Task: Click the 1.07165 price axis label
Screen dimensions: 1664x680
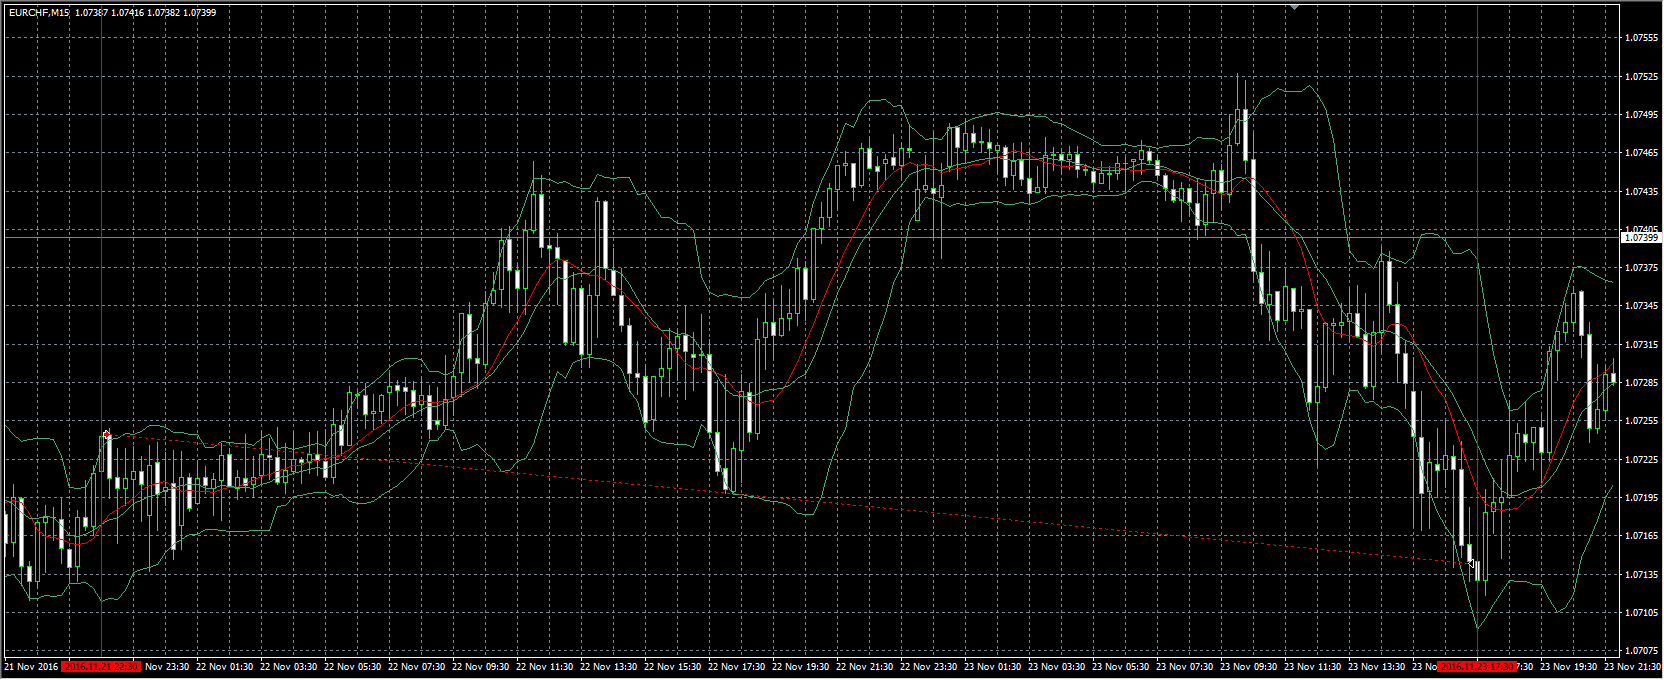Action: (x=1642, y=536)
